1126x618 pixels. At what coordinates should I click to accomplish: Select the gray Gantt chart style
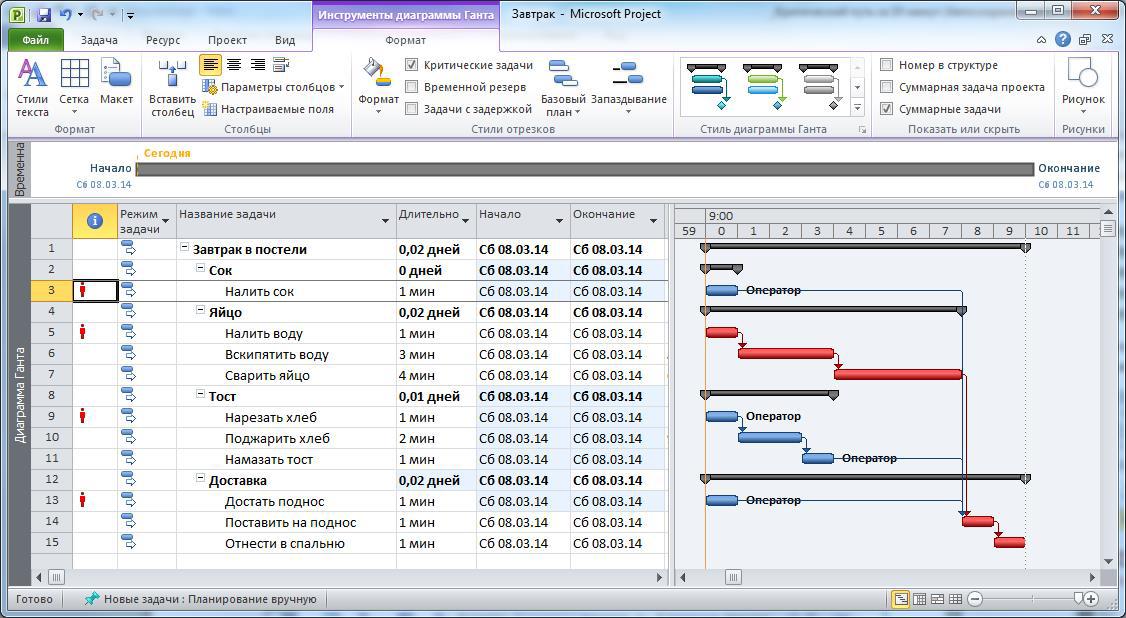(x=819, y=87)
